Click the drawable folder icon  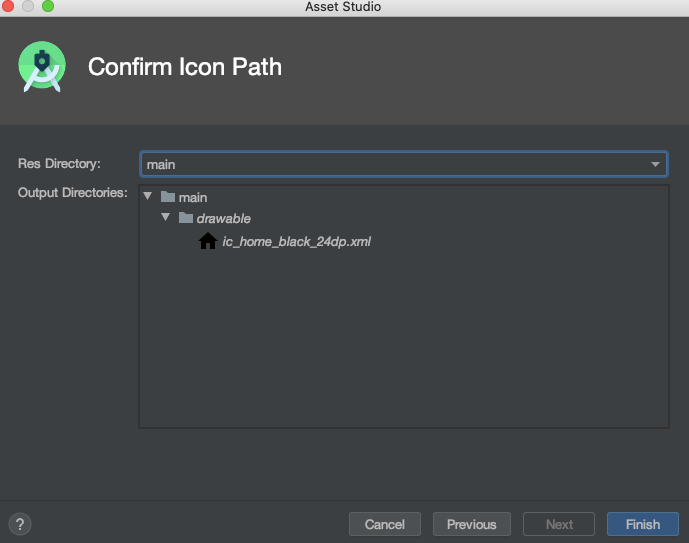[186, 217]
